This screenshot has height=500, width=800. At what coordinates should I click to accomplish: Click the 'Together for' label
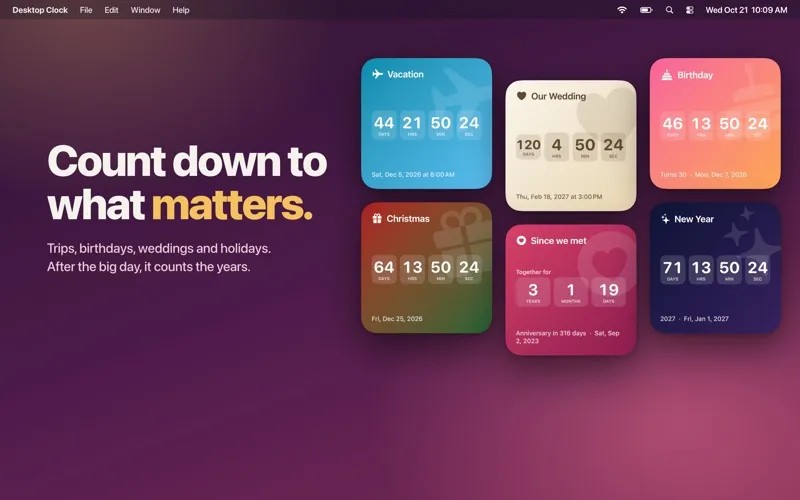[x=533, y=272]
